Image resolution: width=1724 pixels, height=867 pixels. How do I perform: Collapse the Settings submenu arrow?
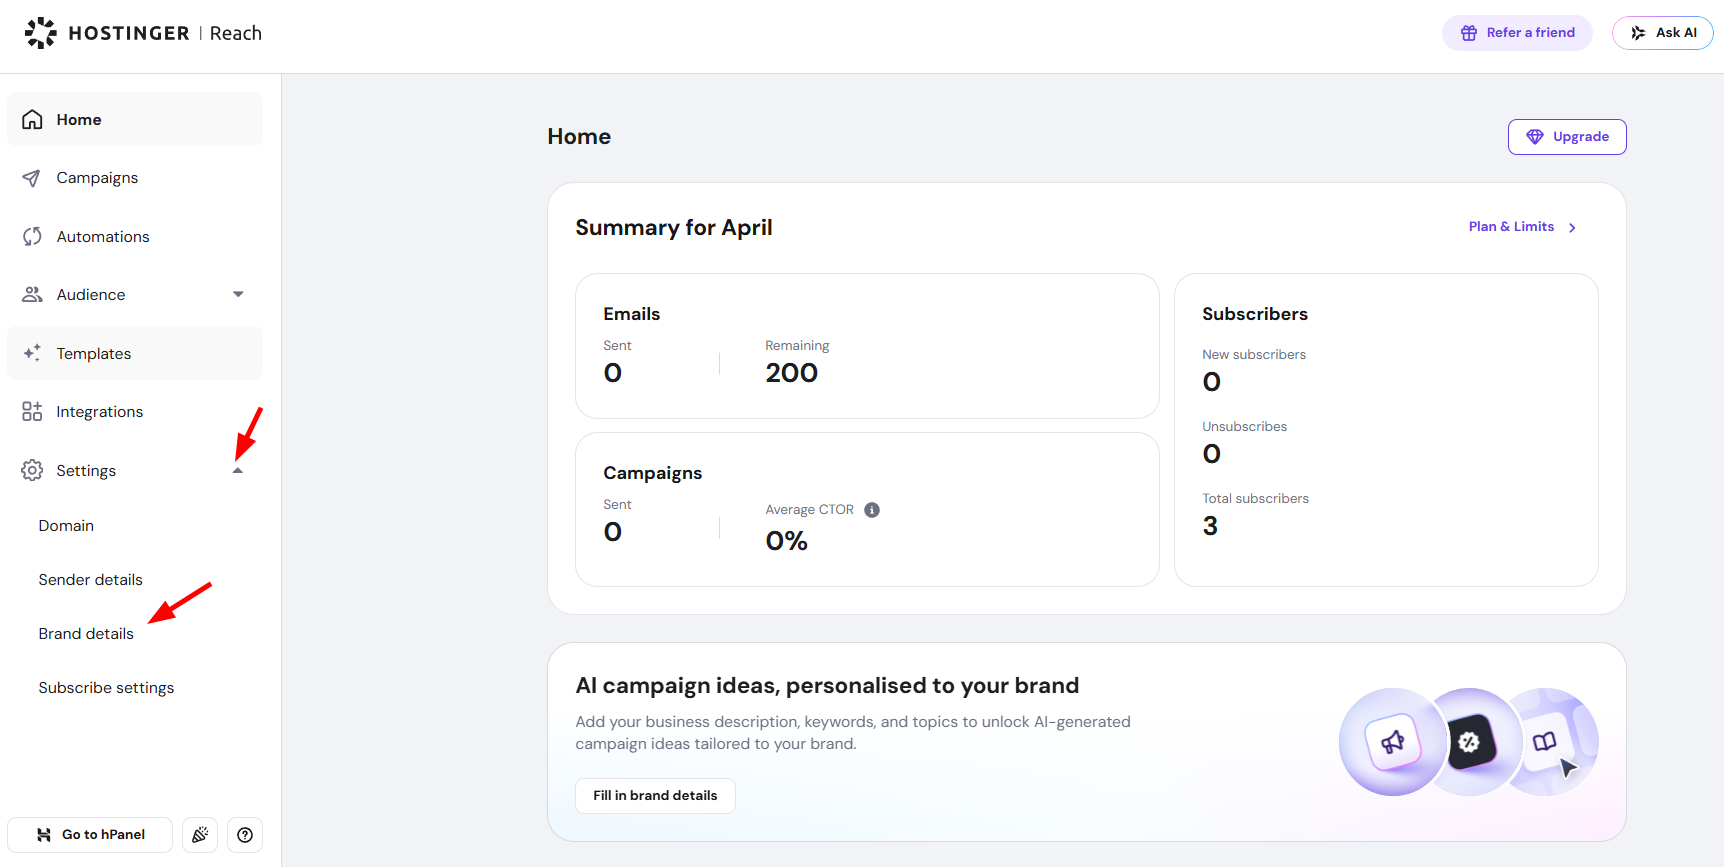238,471
